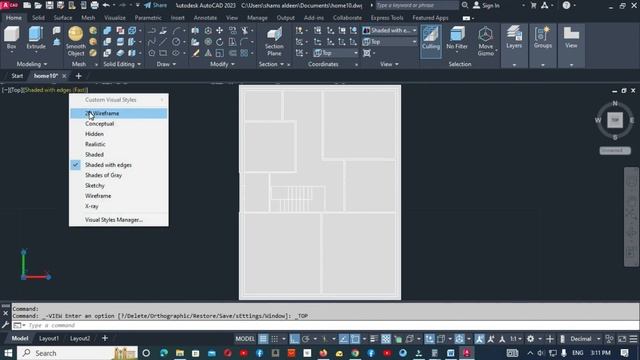The image size is (640, 360).
Task: Open AutoCAD from the Windows taskbar
Action: [x=467, y=353]
